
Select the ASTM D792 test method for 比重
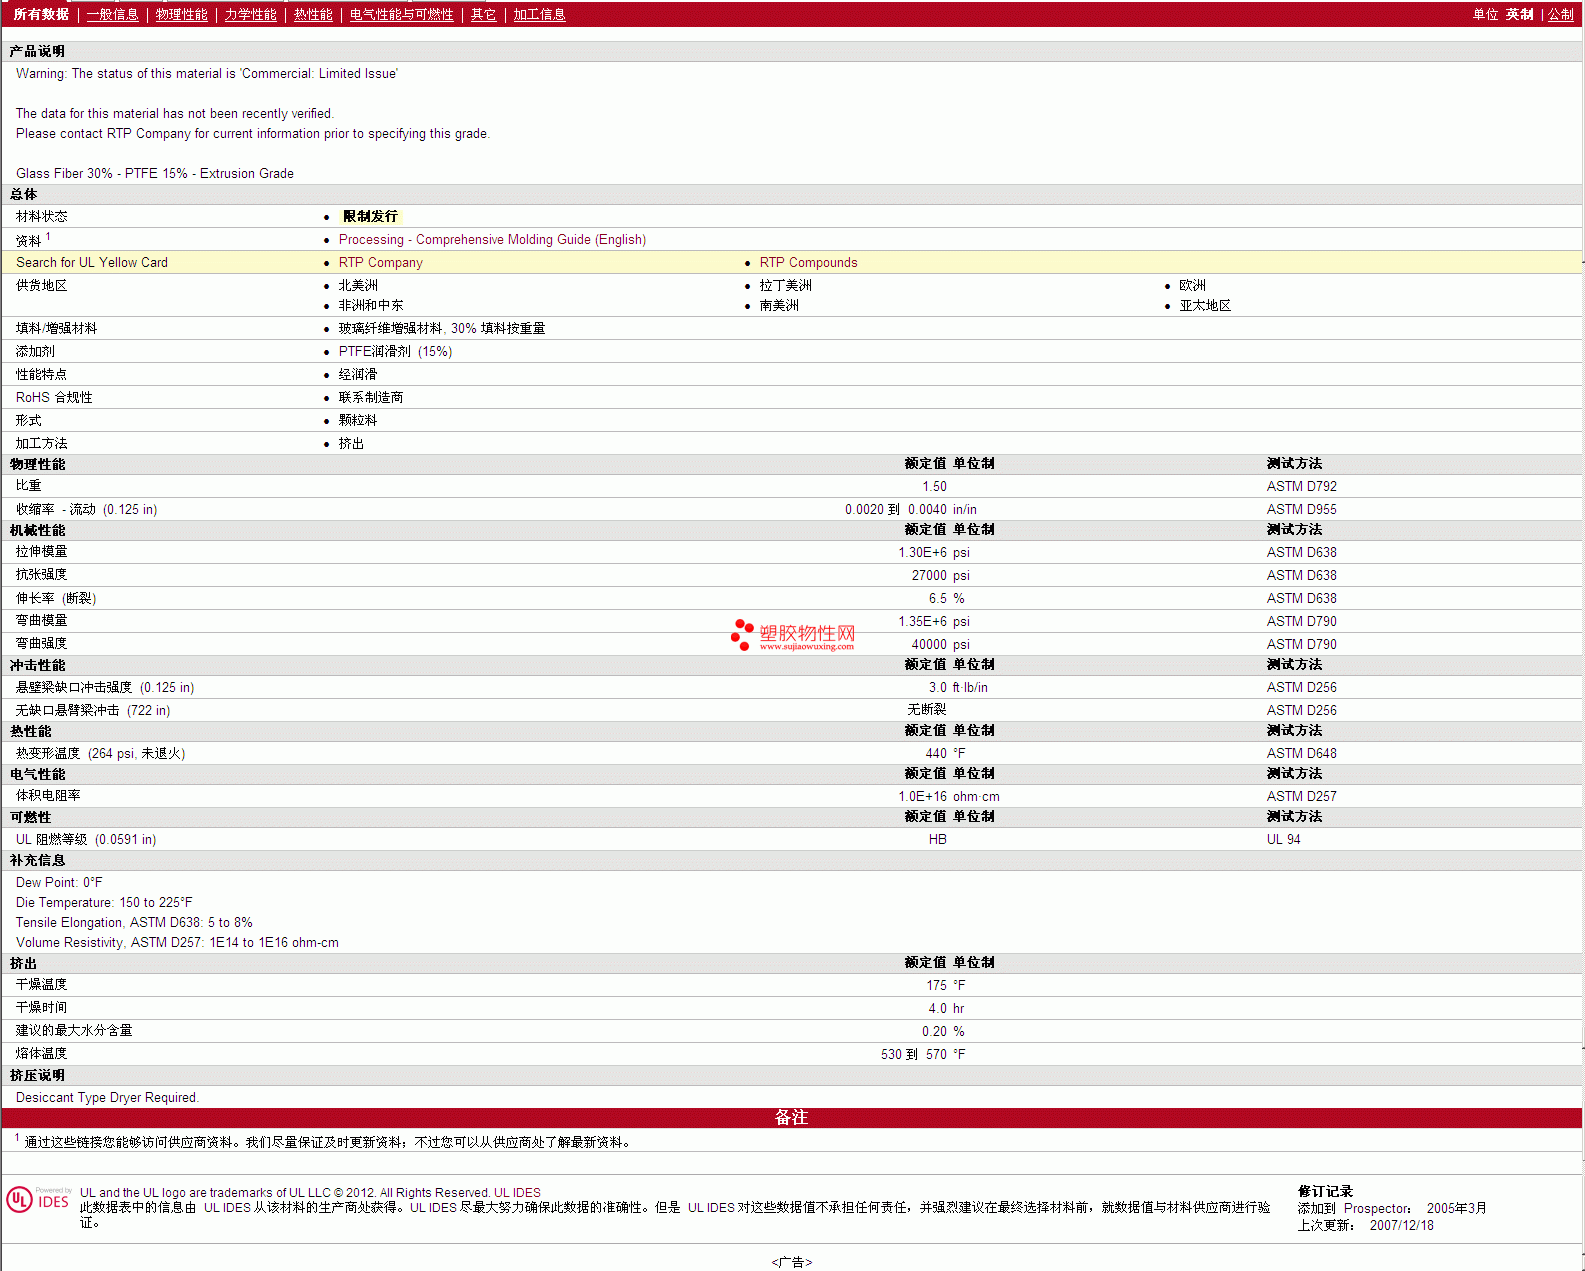pyautogui.click(x=1301, y=486)
